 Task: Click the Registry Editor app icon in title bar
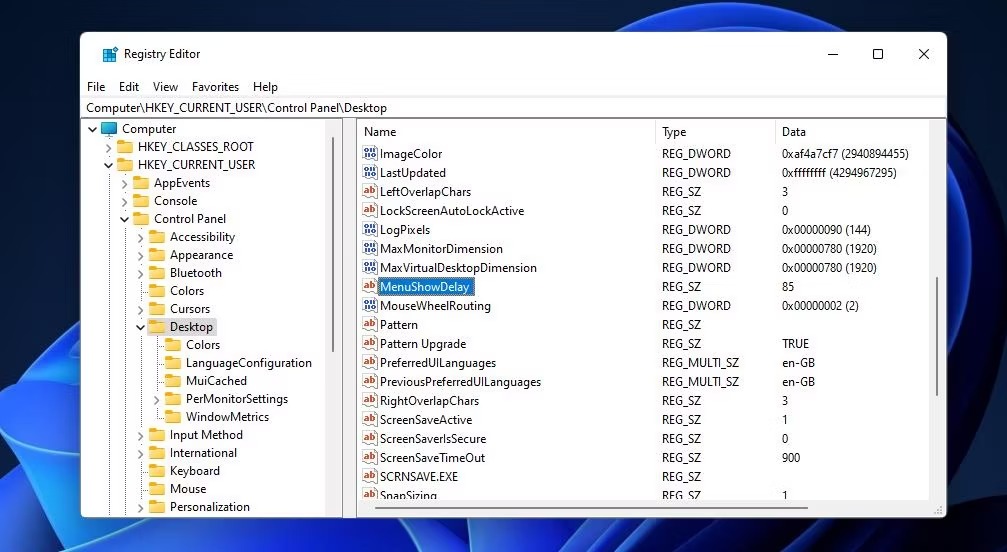(x=110, y=55)
